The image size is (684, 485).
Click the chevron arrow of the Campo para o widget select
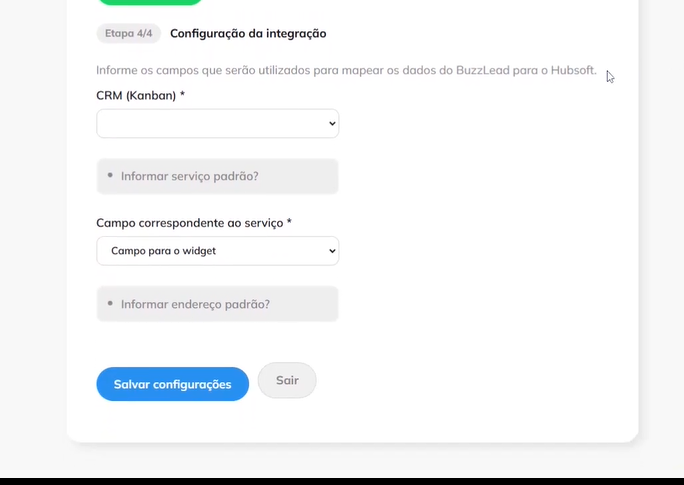click(x=332, y=251)
